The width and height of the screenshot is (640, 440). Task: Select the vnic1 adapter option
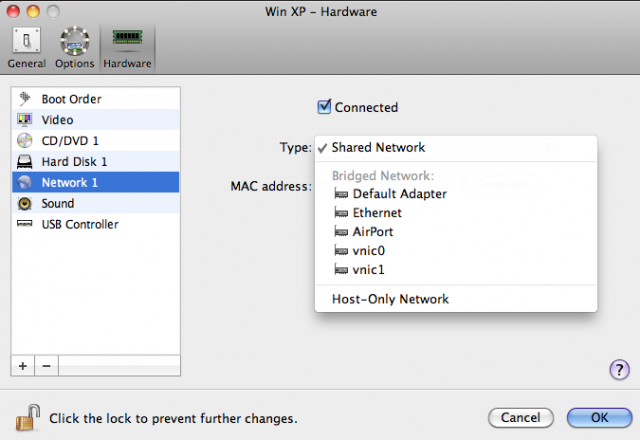(x=368, y=270)
